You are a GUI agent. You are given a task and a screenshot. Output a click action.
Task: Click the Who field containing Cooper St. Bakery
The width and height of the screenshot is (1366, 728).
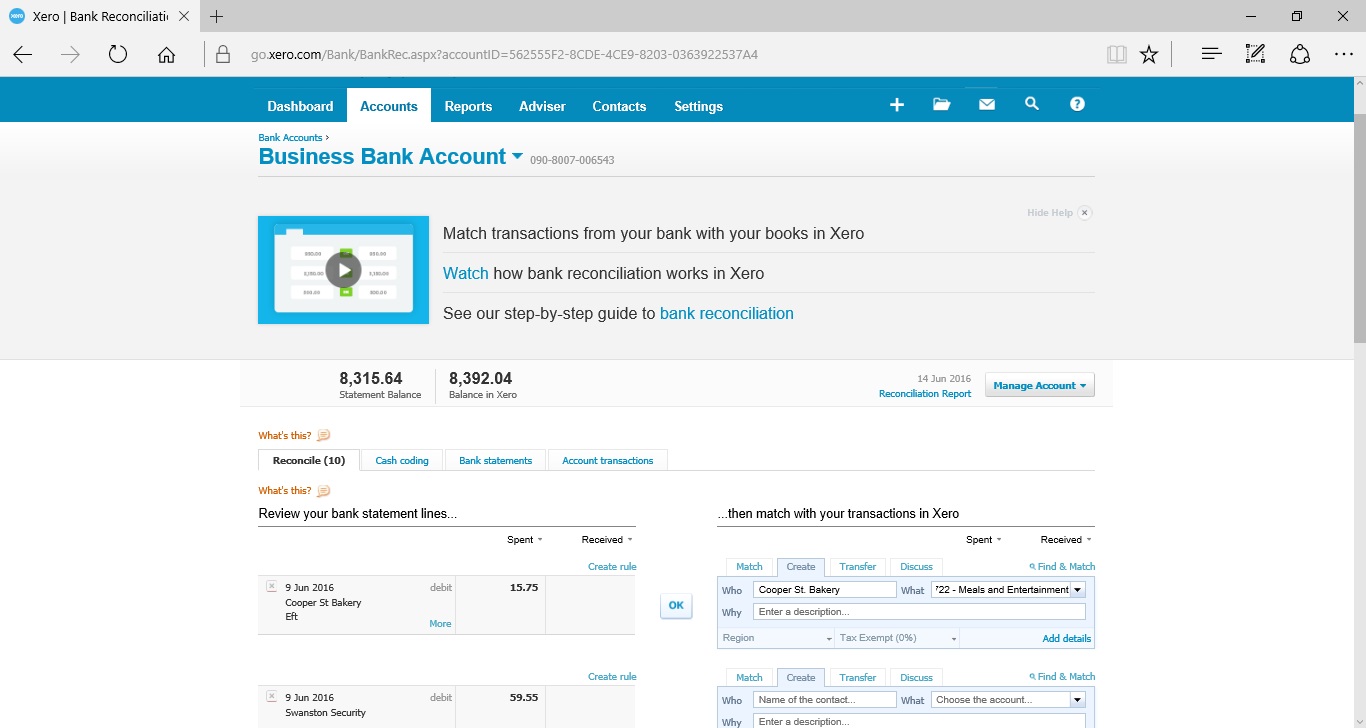825,590
